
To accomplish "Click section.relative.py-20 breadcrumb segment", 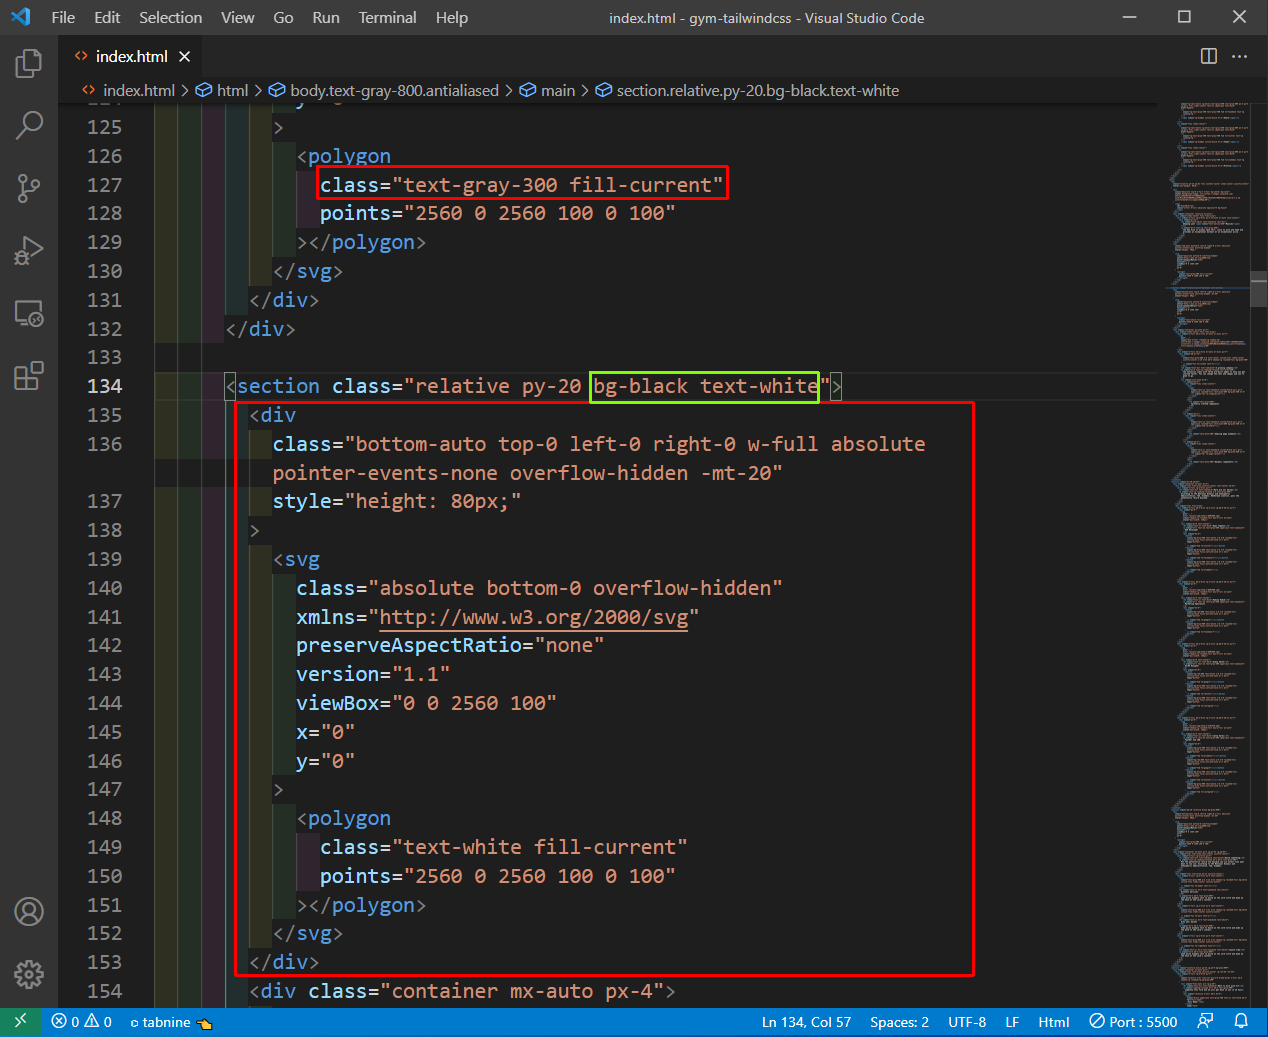I will (748, 91).
